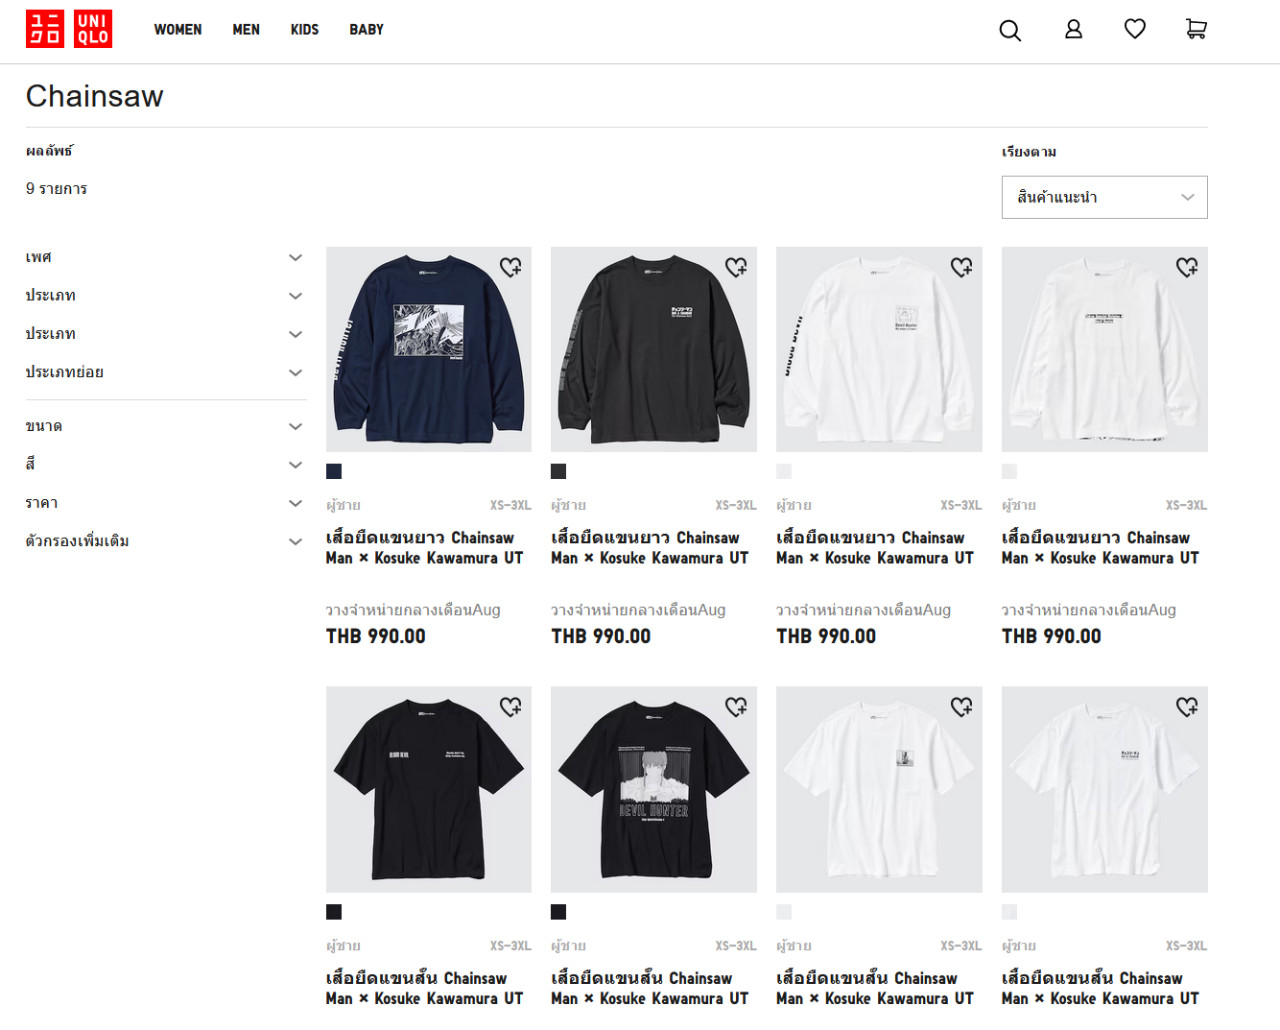
Task: Select black swatch under black long-sleeve shirt
Action: coord(559,471)
